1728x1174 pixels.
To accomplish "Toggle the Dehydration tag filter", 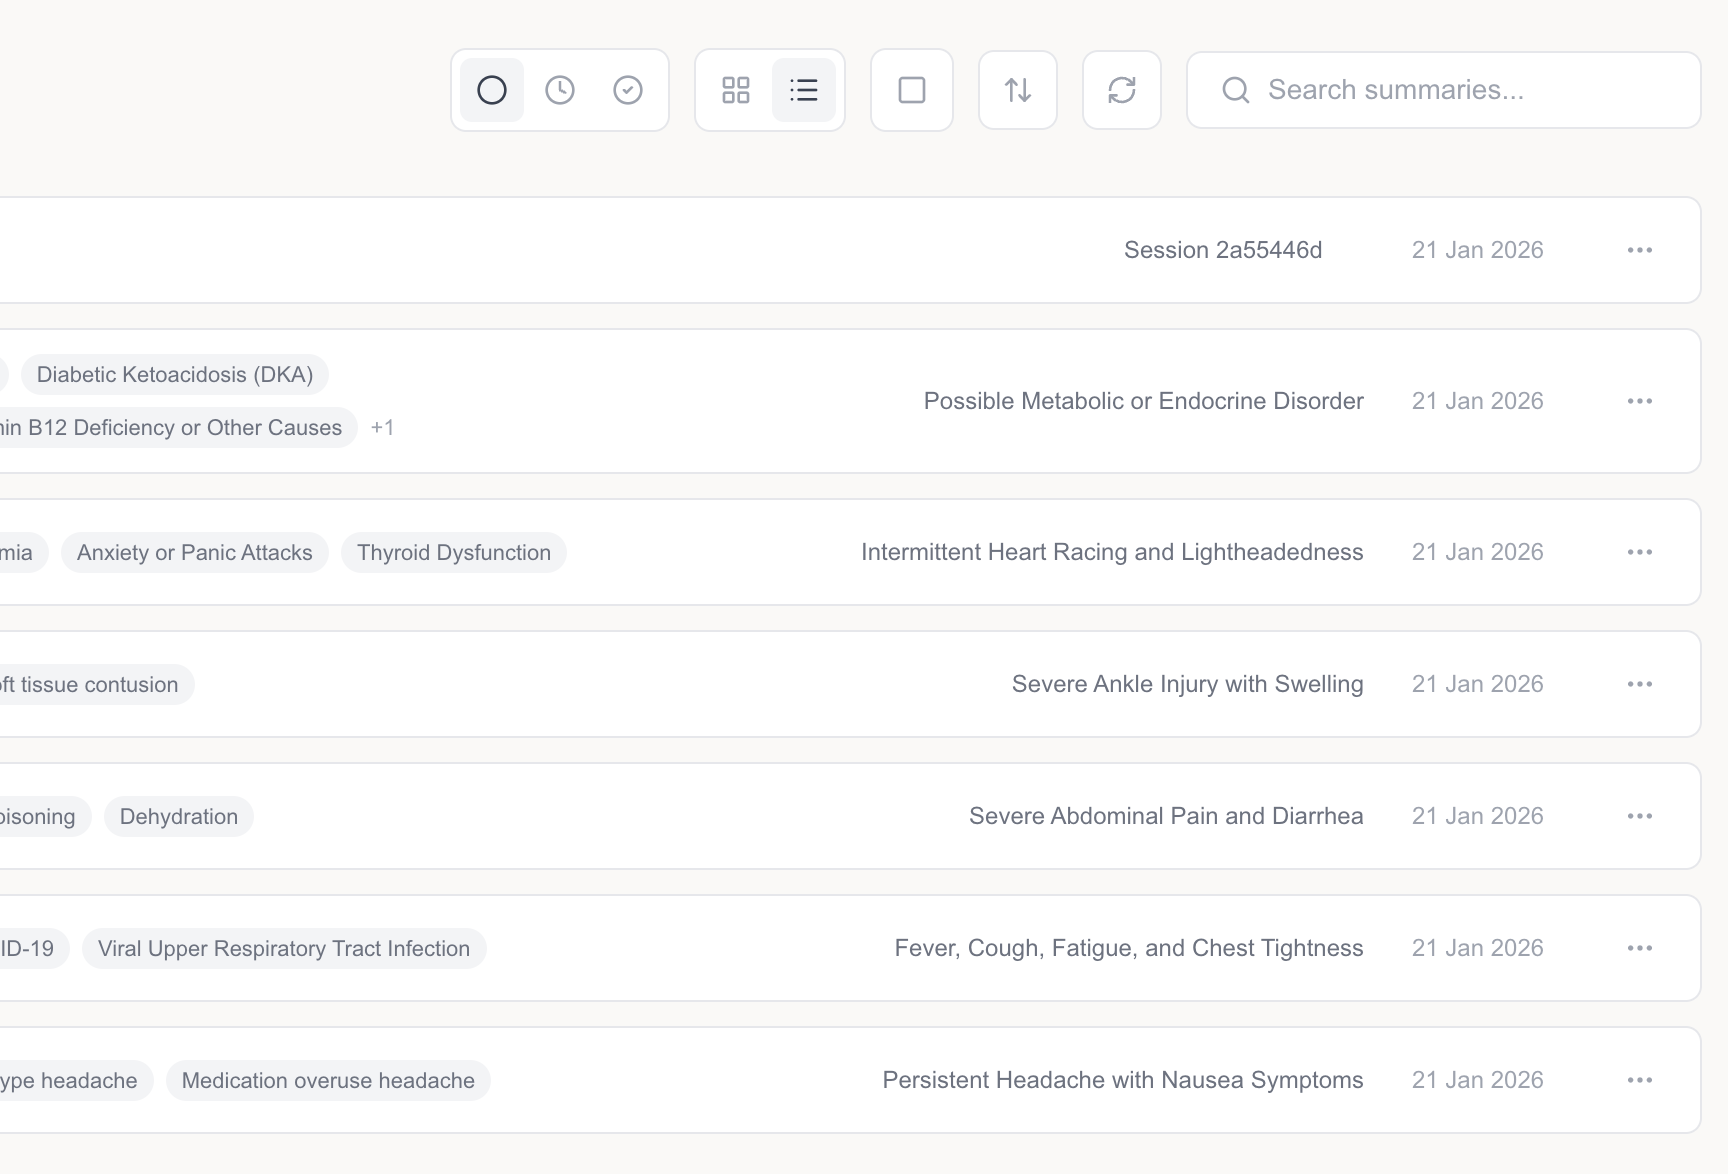I will pos(178,816).
